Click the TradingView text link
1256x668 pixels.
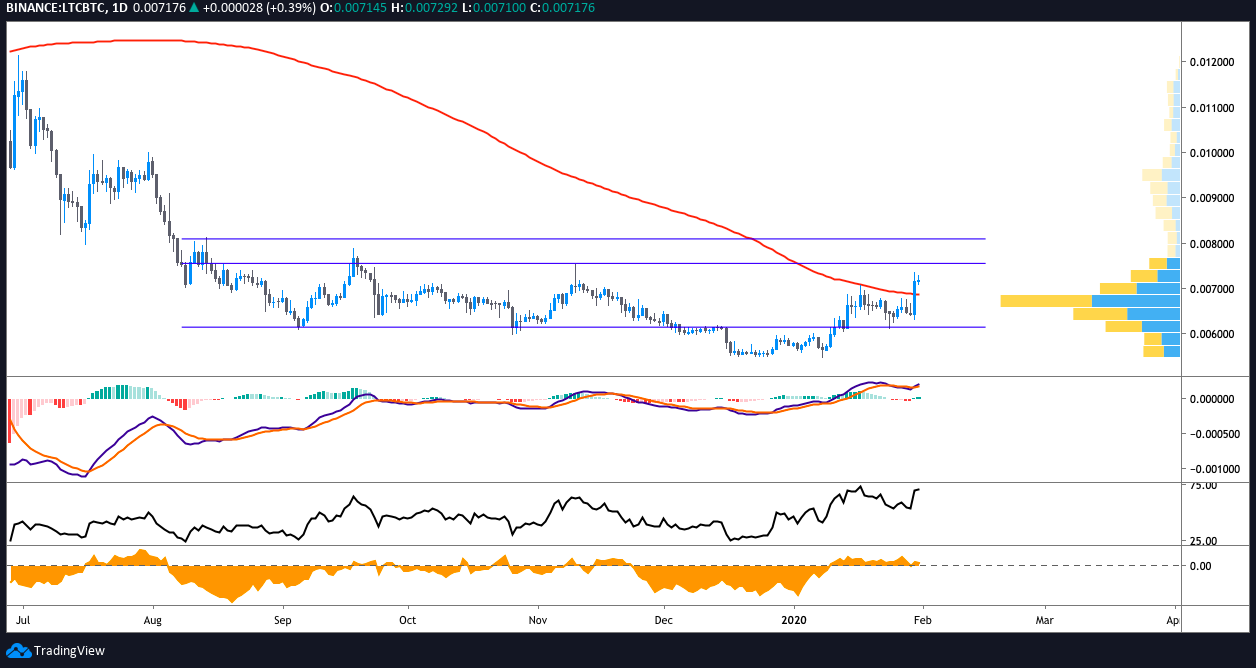[68, 651]
